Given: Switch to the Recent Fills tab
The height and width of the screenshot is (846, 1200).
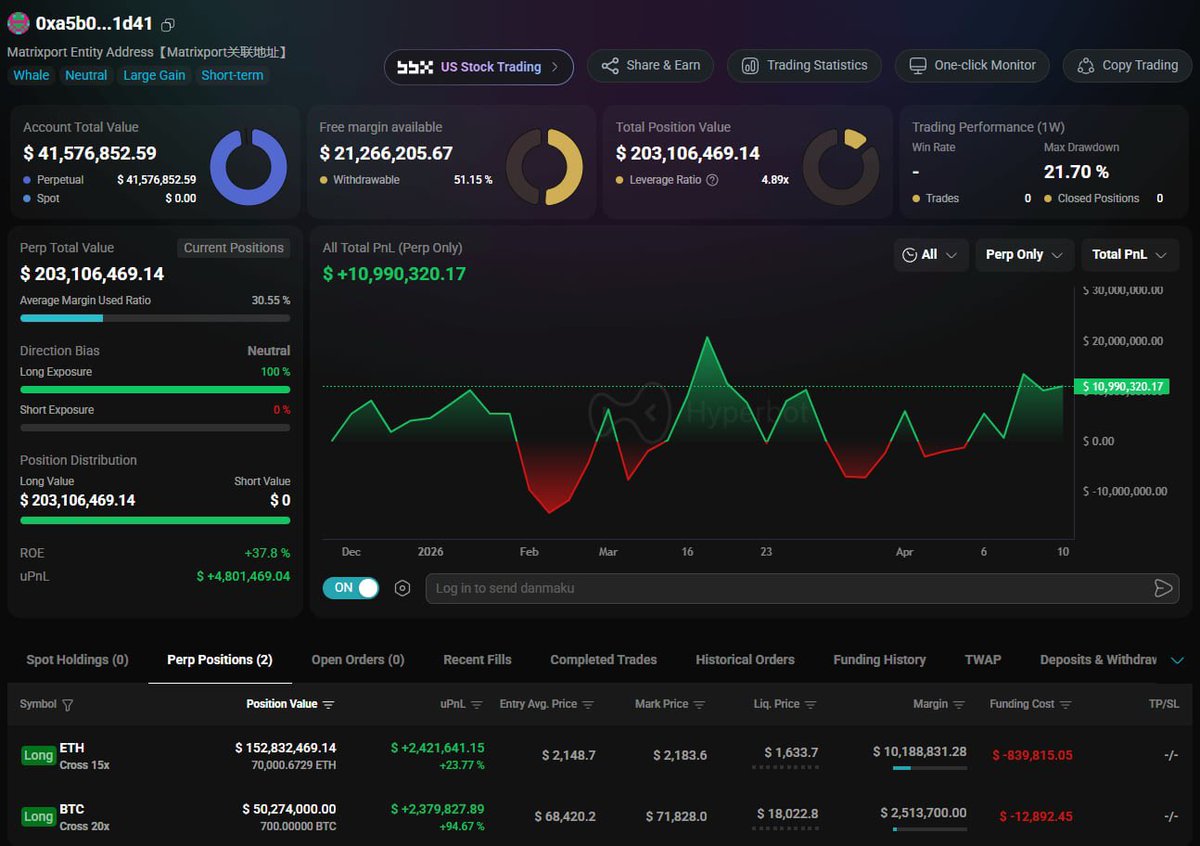Looking at the screenshot, I should pyautogui.click(x=477, y=660).
